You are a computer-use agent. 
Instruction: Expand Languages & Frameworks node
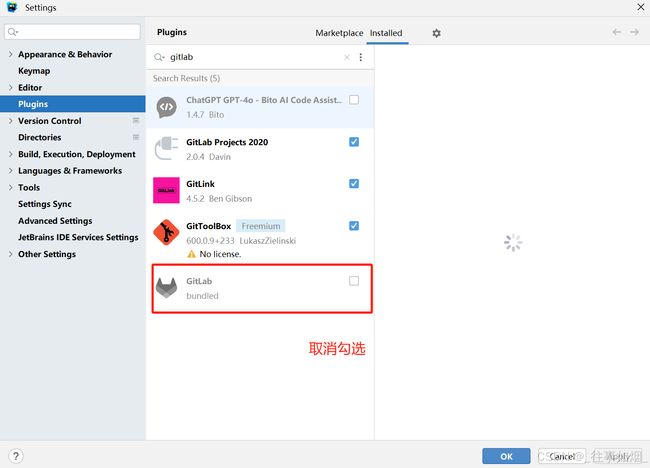[10, 171]
